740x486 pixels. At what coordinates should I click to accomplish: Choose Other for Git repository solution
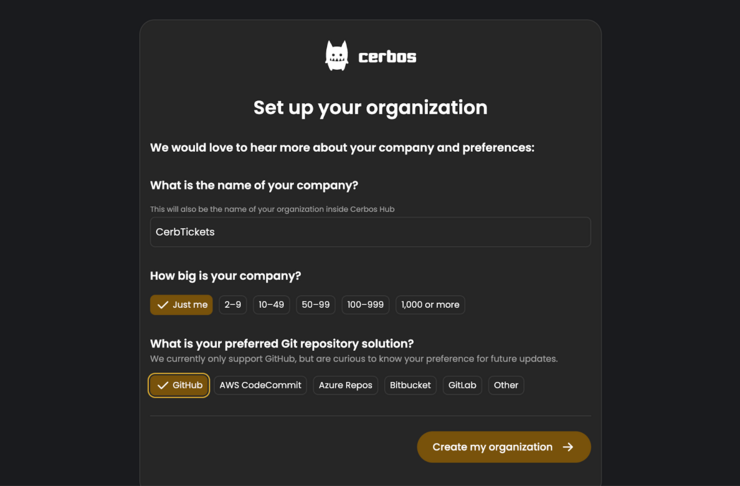[506, 385]
